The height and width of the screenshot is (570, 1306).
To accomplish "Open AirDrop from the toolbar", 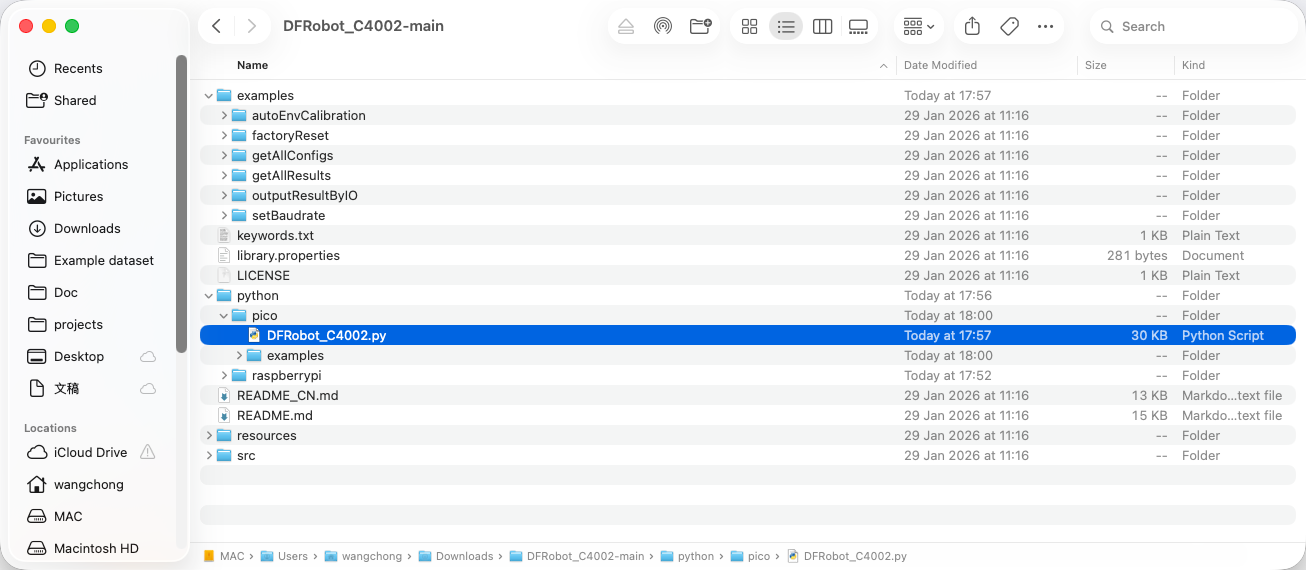I will (663, 27).
